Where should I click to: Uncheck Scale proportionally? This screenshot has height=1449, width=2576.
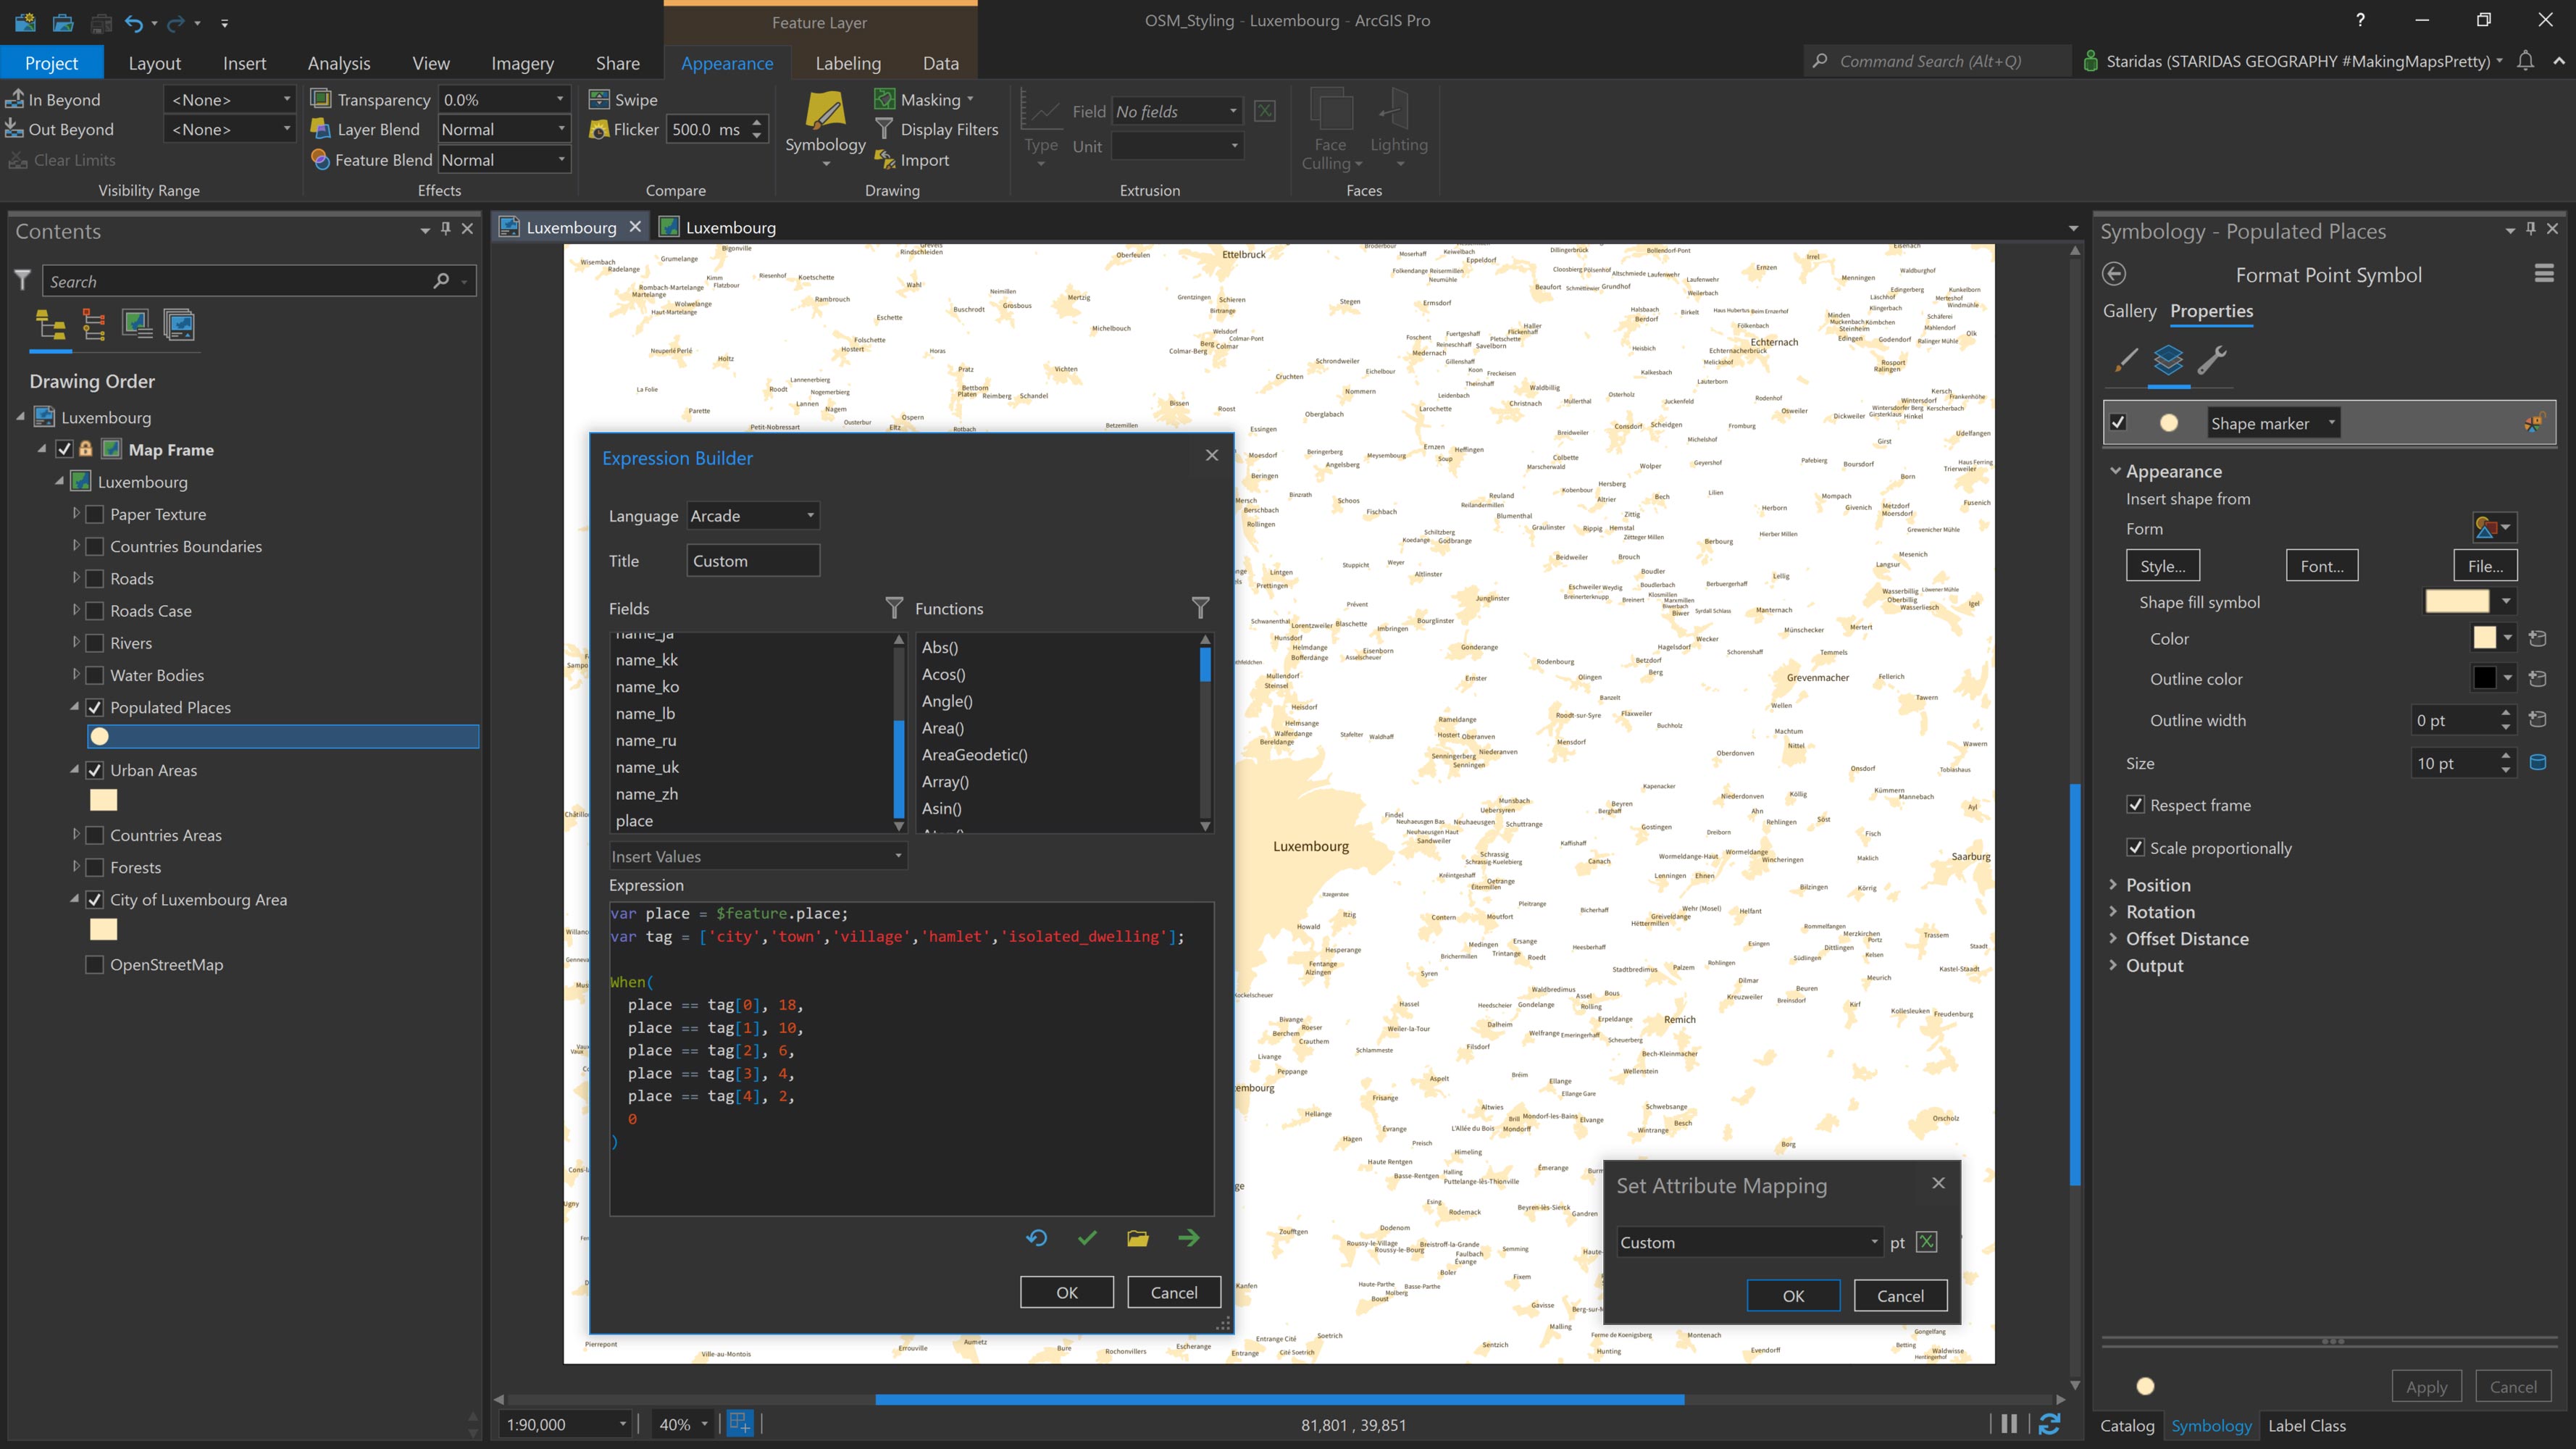(2136, 847)
